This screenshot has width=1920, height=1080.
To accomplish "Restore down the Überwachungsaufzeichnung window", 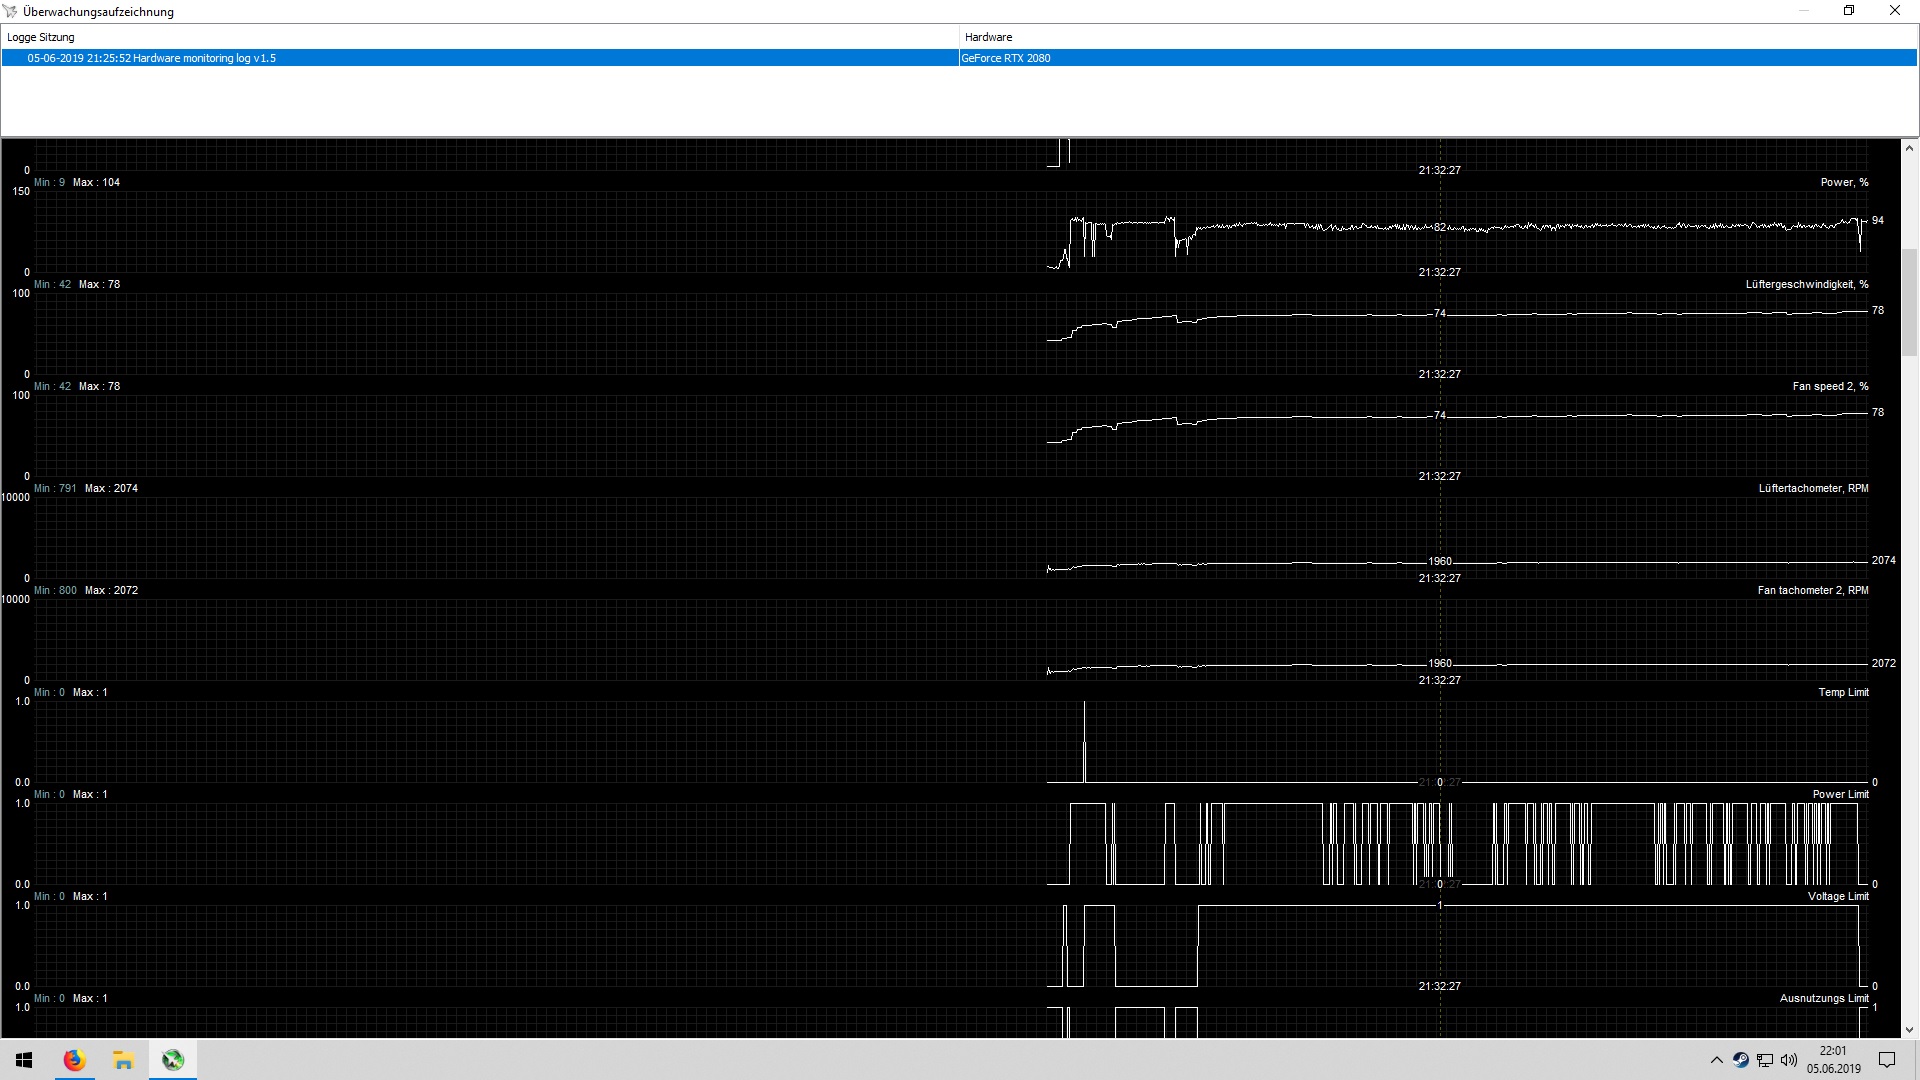I will (x=1849, y=11).
